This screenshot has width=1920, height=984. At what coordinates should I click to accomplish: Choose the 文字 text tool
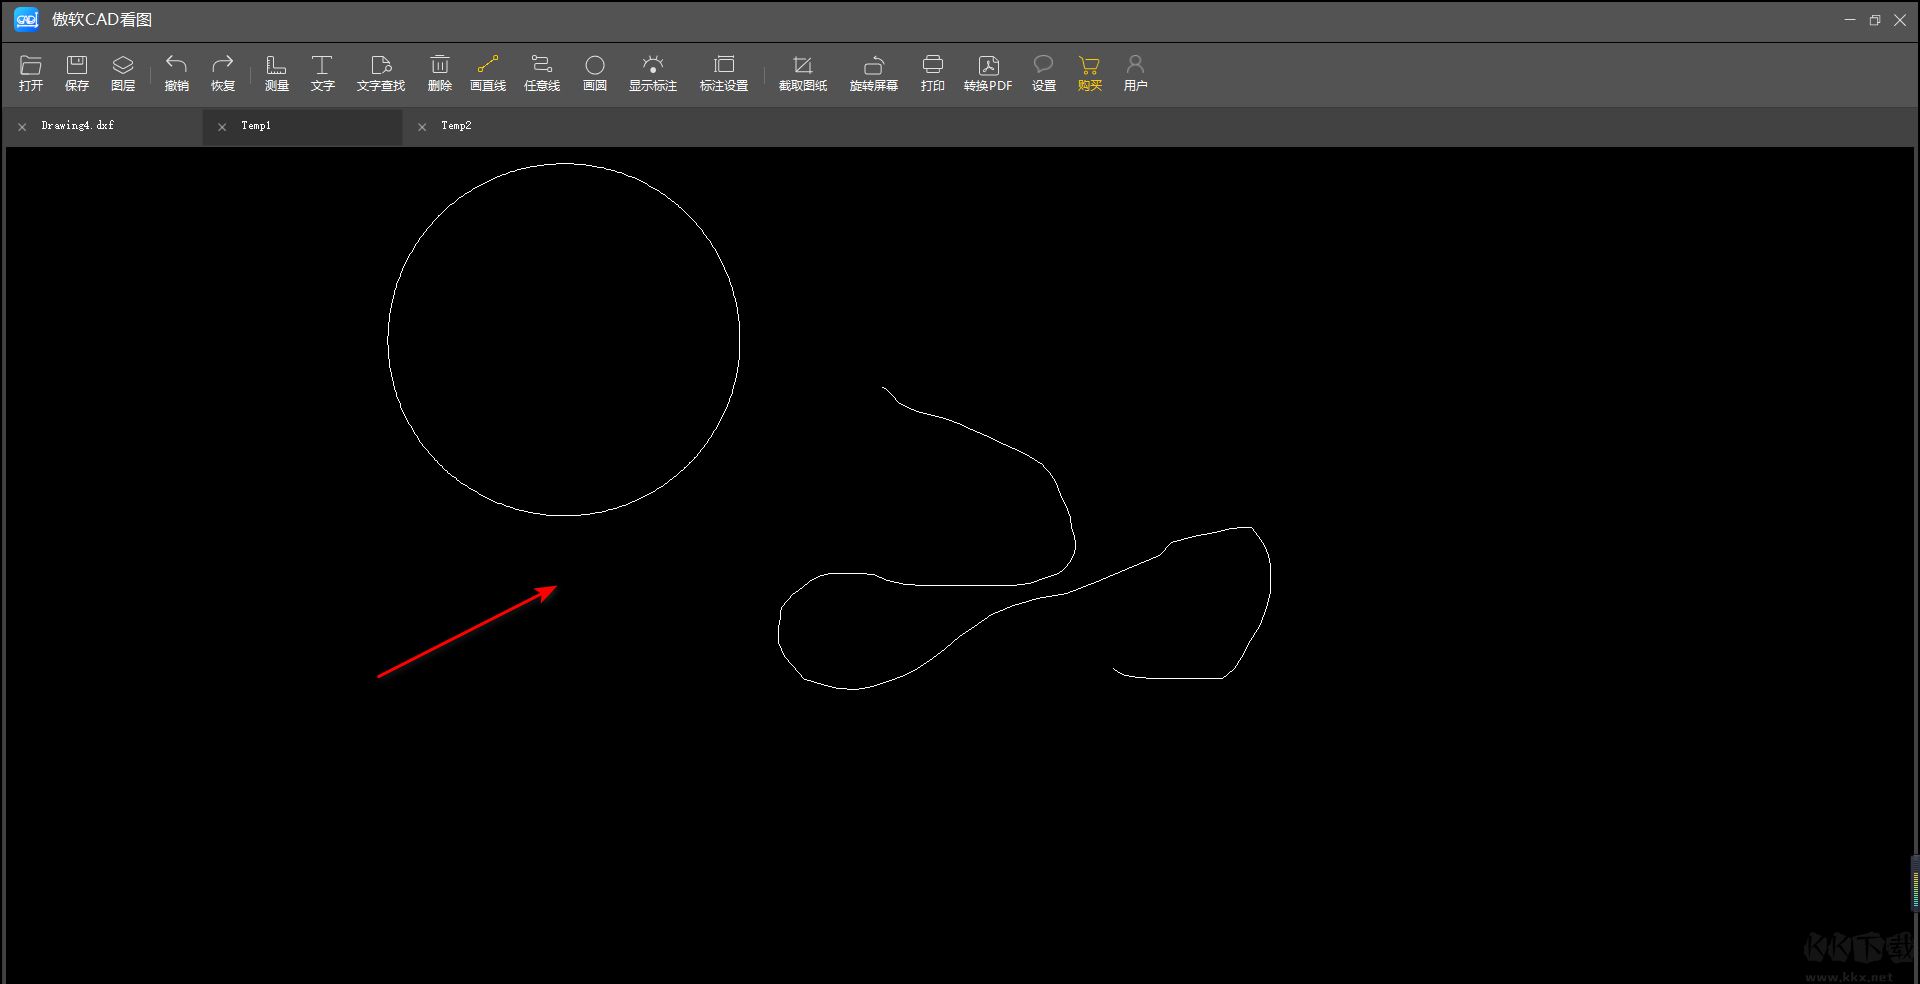(322, 73)
